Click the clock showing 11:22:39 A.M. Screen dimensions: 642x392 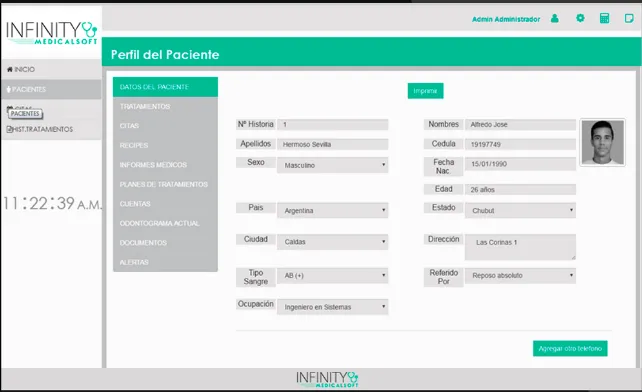52,203
